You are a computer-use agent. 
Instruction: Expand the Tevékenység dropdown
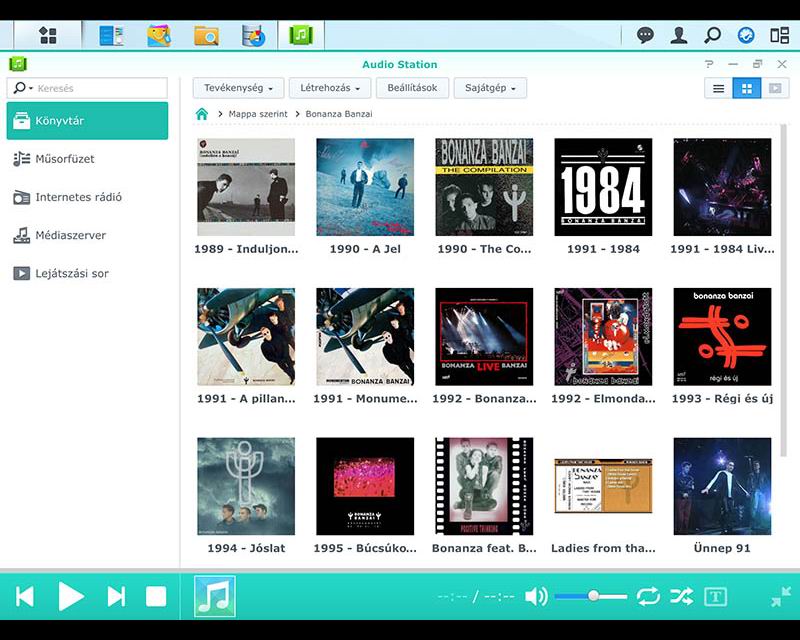point(238,88)
